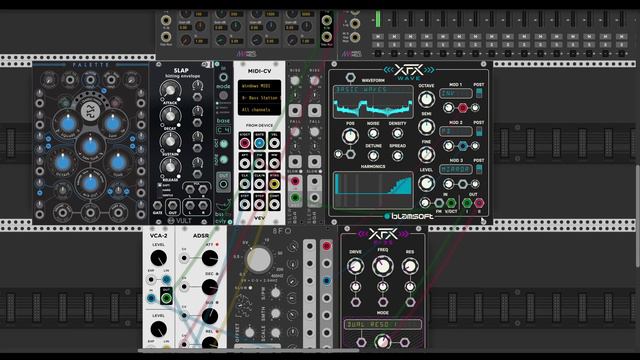Click the OCTAVE knob on XFX Wave
This screenshot has width=640, height=360.
[426, 99]
